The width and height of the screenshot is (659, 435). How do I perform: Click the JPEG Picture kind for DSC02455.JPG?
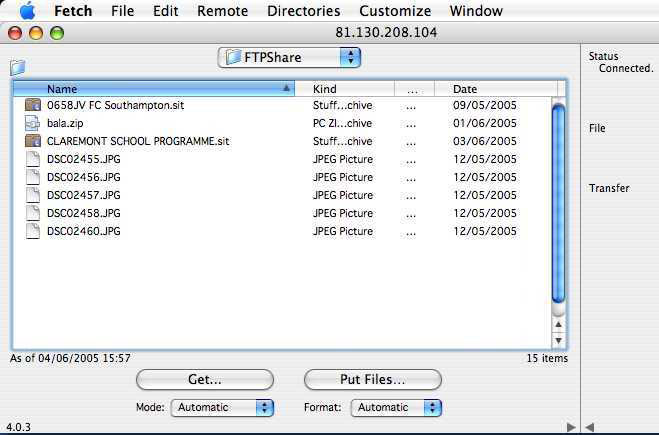click(x=343, y=159)
